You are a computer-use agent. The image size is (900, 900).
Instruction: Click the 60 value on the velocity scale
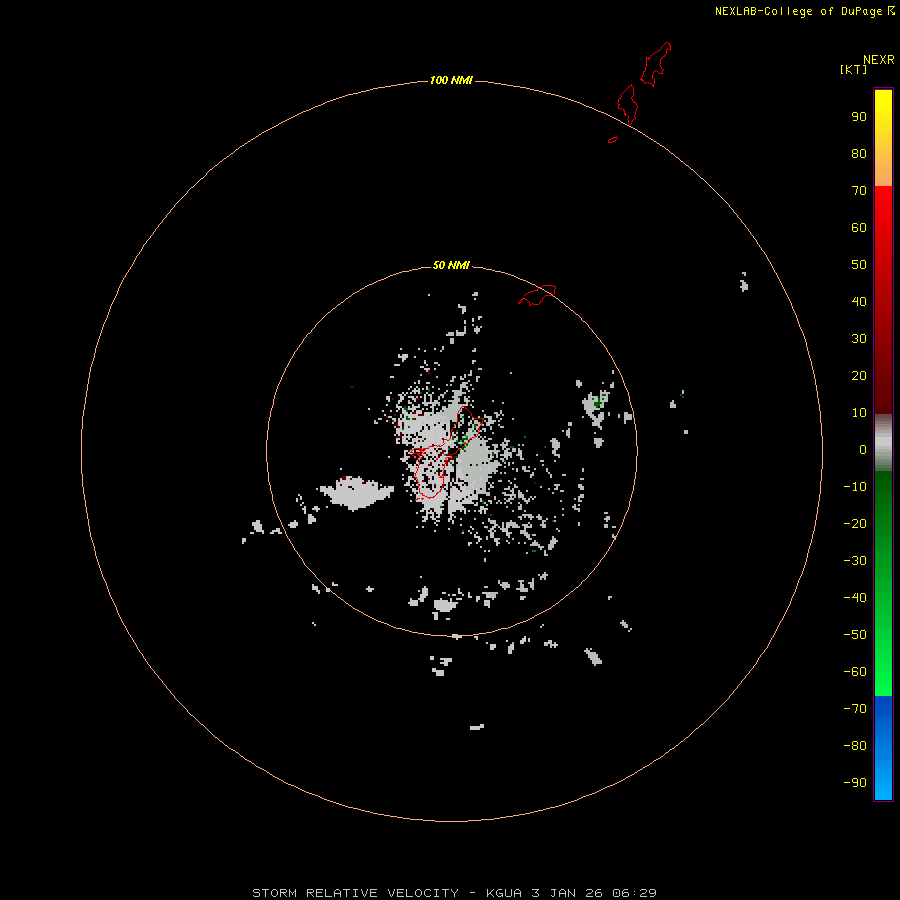coord(859,227)
